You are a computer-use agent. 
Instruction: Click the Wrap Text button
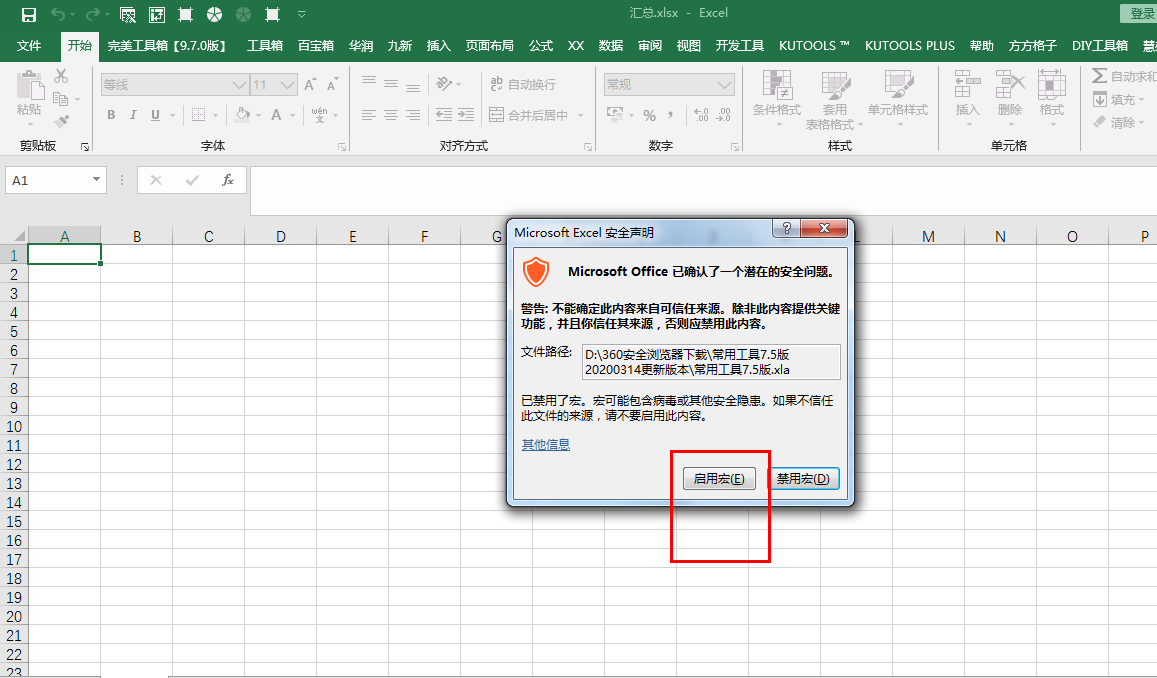tap(523, 84)
